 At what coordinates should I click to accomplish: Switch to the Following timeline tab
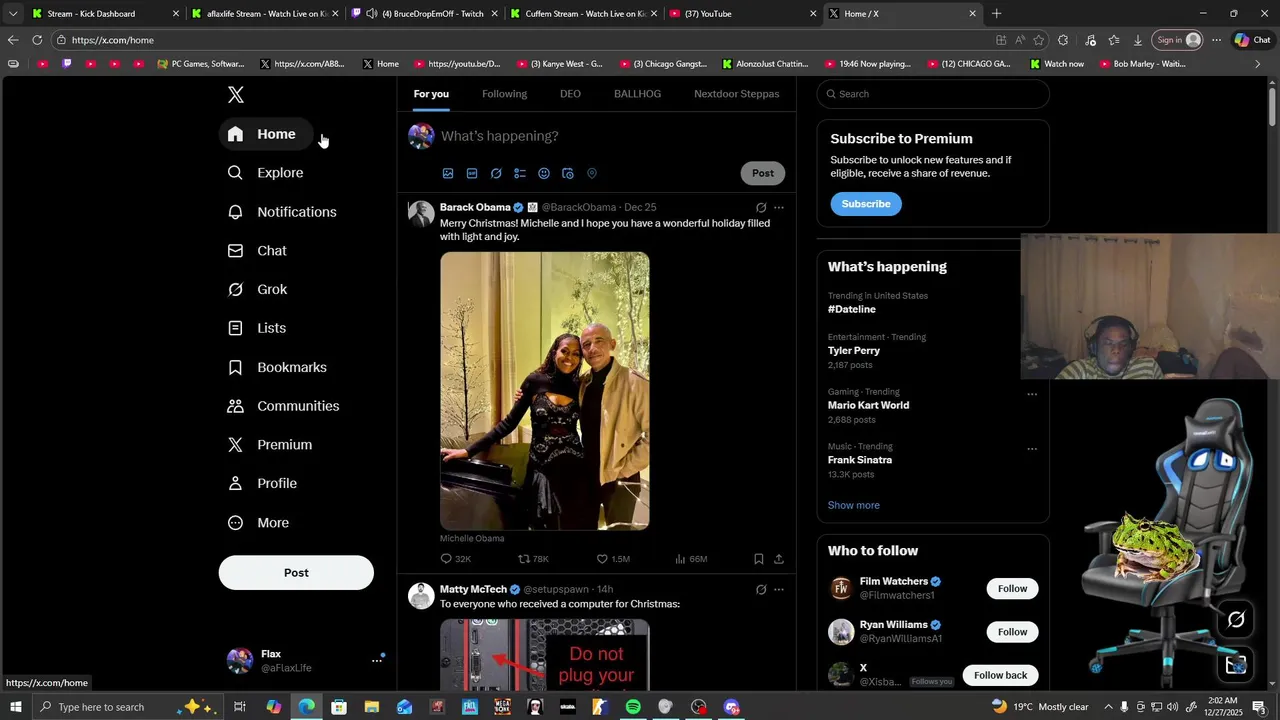(x=504, y=94)
